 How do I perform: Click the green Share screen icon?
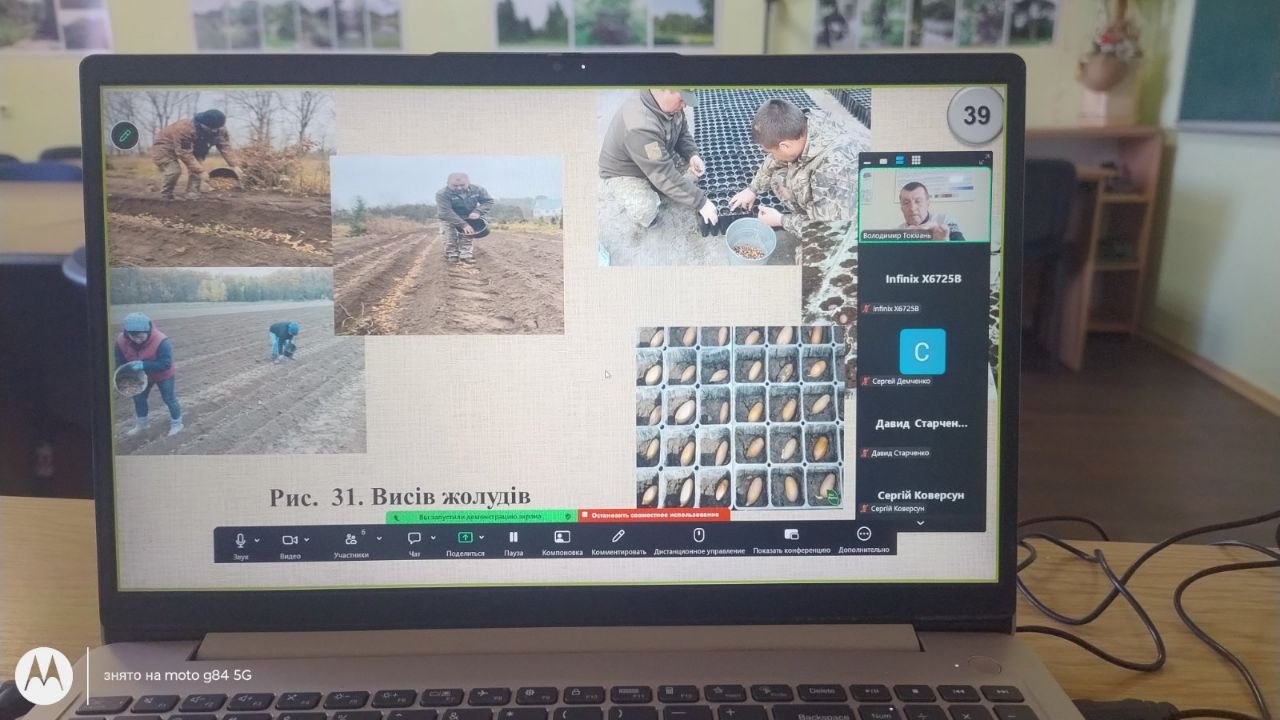(464, 538)
